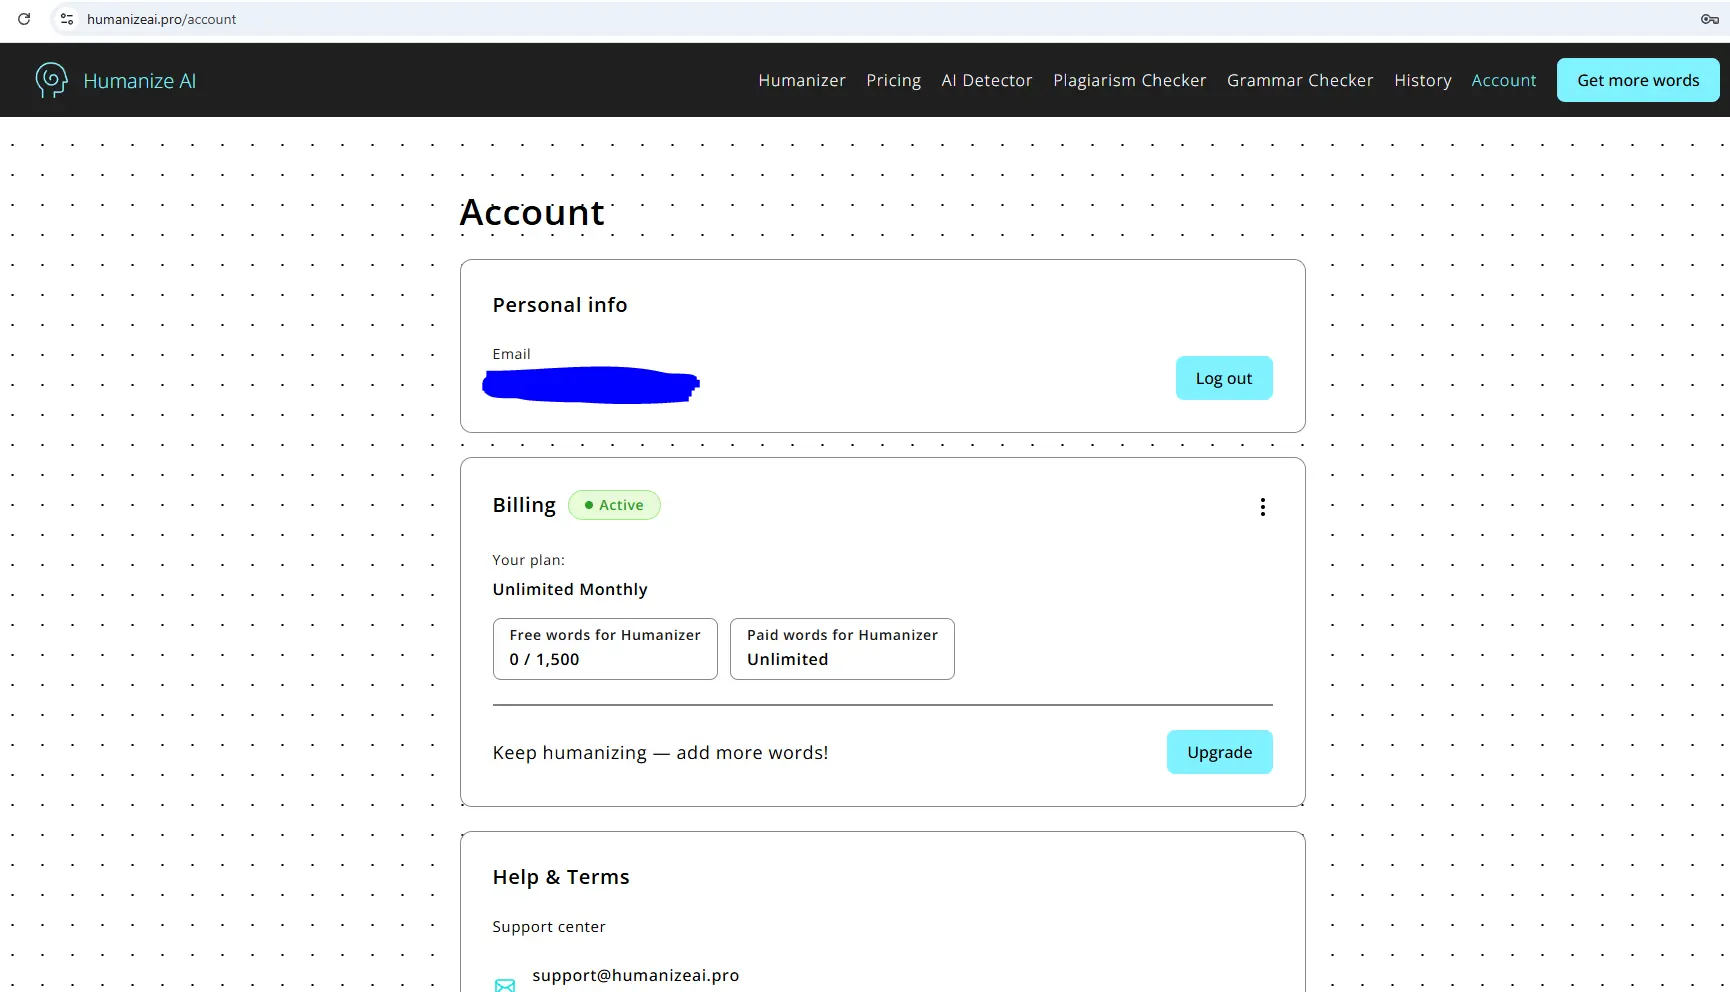Click the support@humanizeai.pro email link

coord(635,975)
